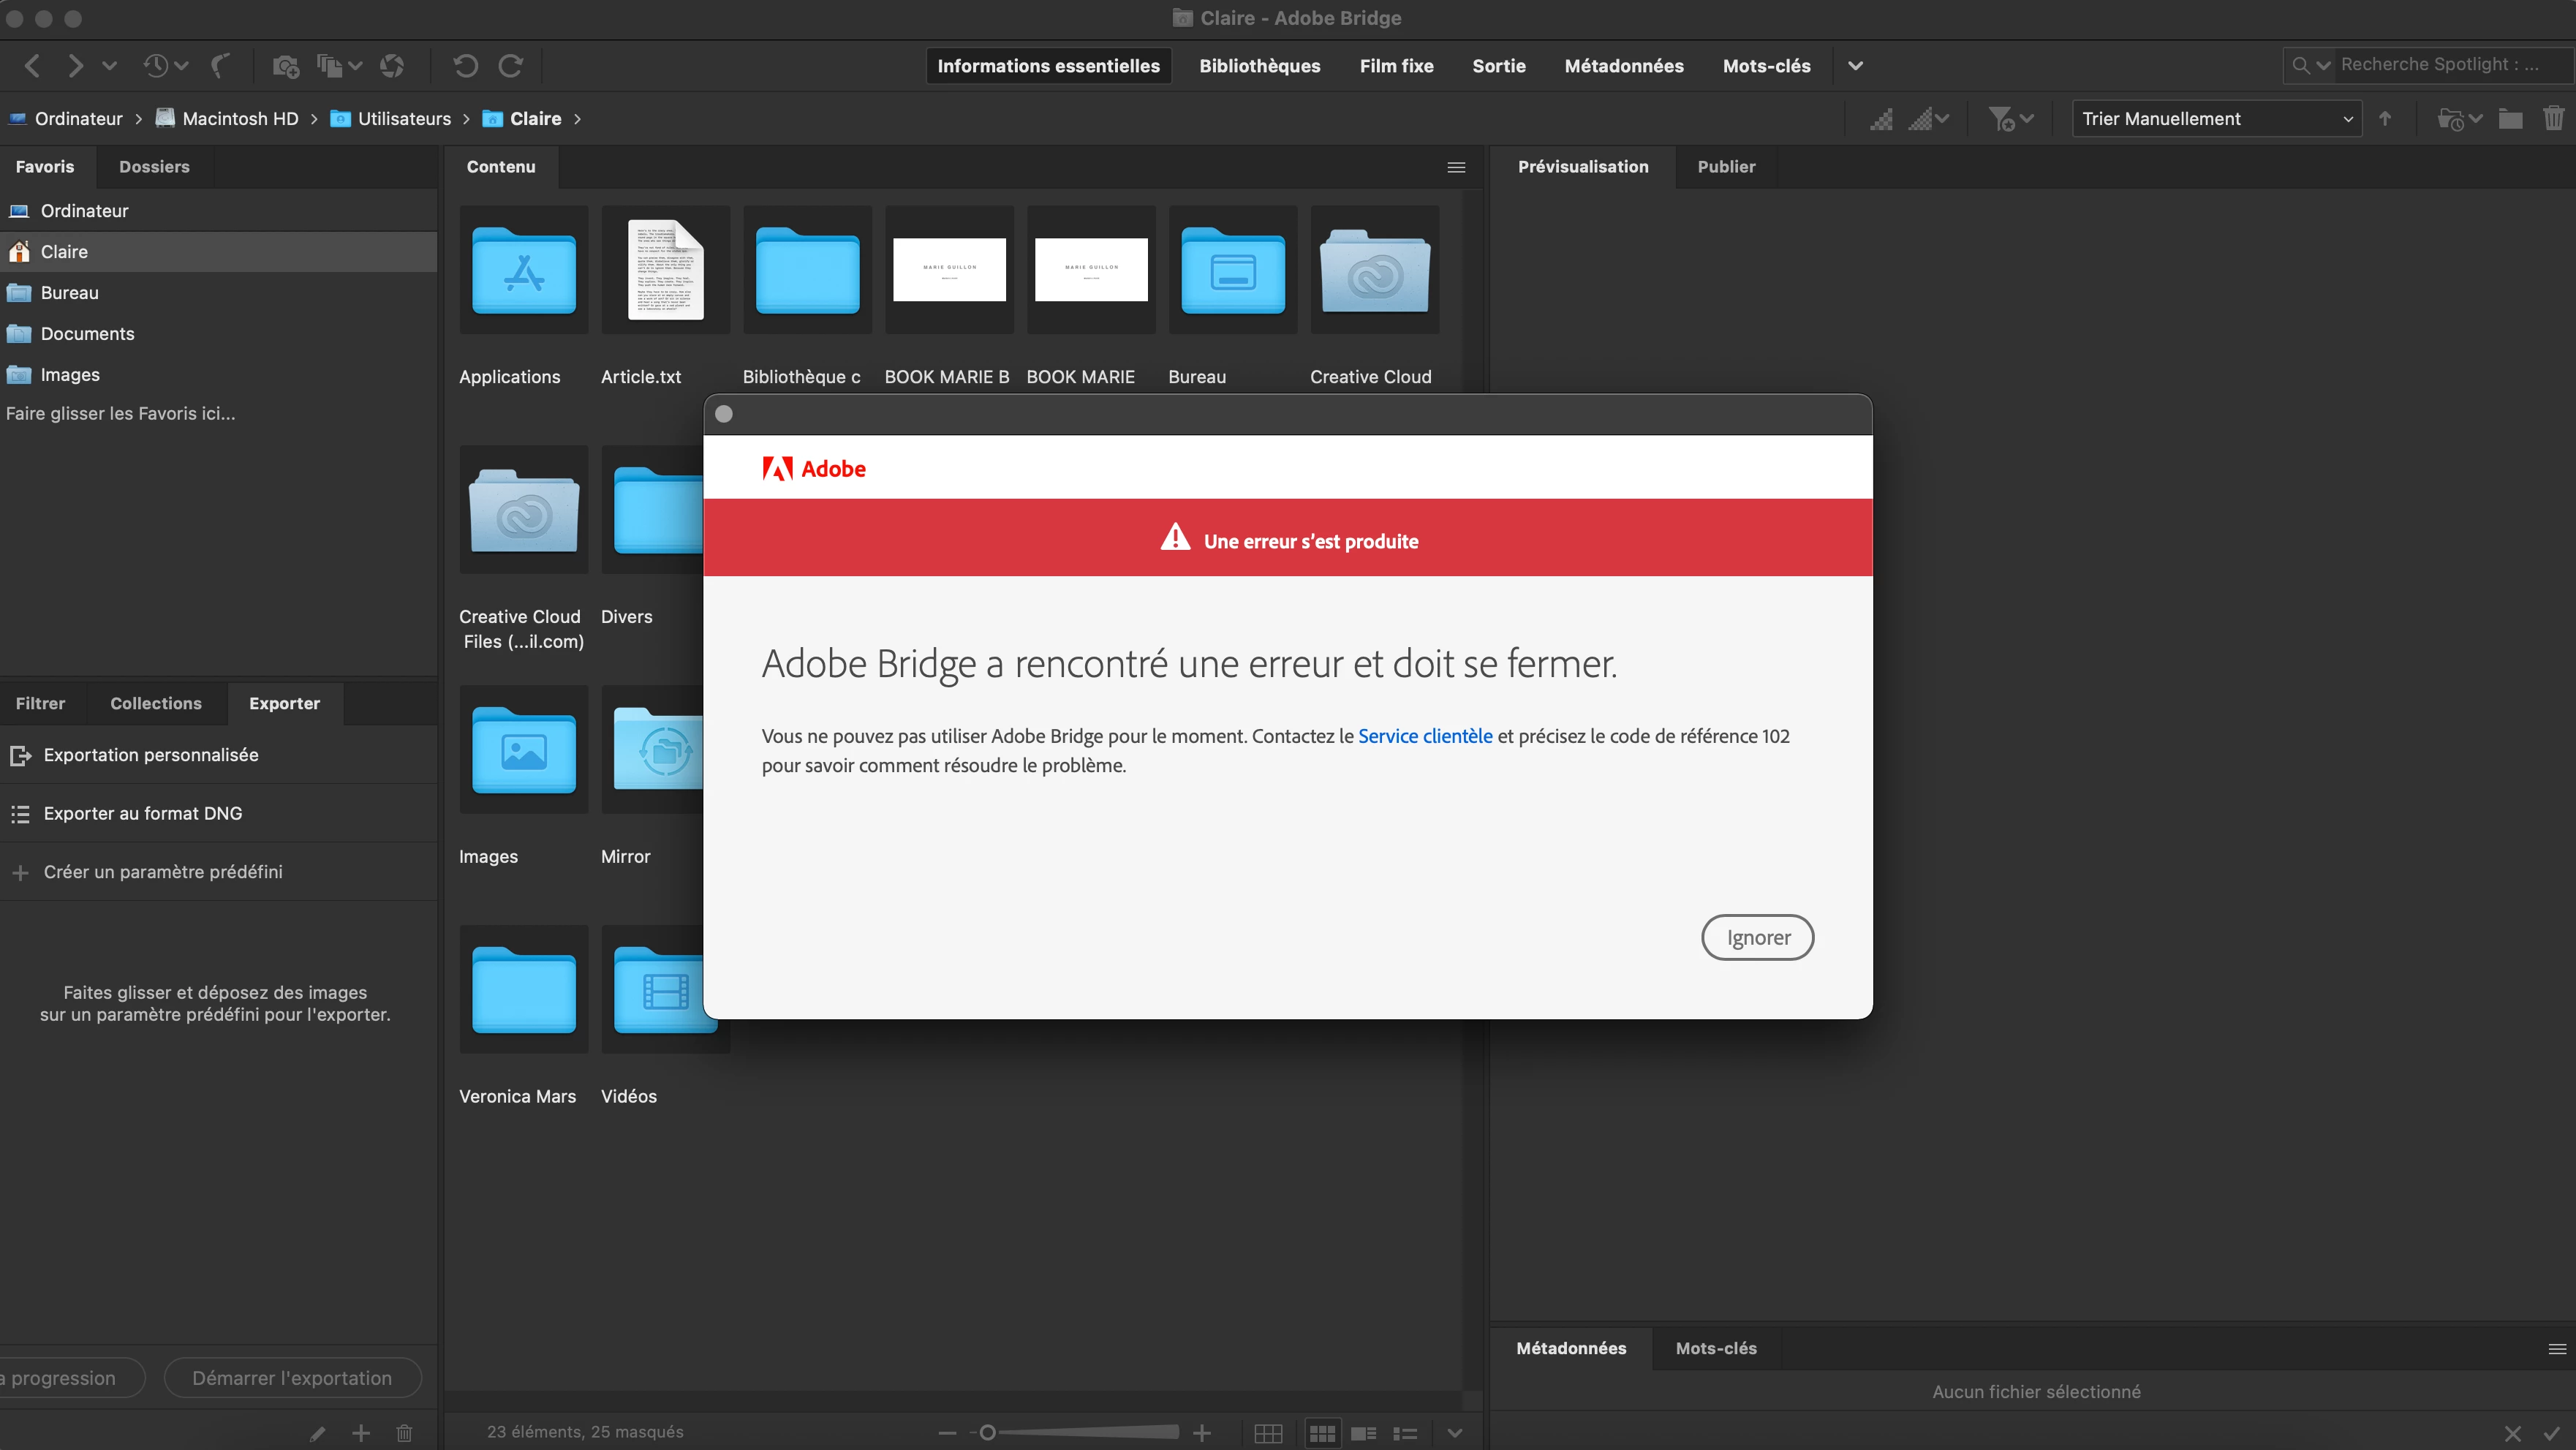The image size is (2576, 1450).
Task: Click the Ignorer button in dialog
Action: point(1757,937)
